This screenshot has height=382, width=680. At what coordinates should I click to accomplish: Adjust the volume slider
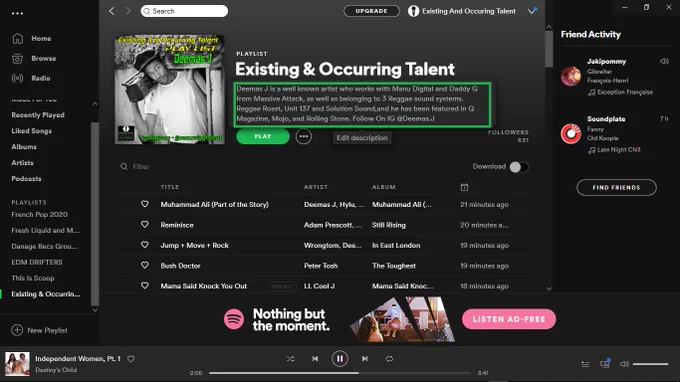click(651, 364)
